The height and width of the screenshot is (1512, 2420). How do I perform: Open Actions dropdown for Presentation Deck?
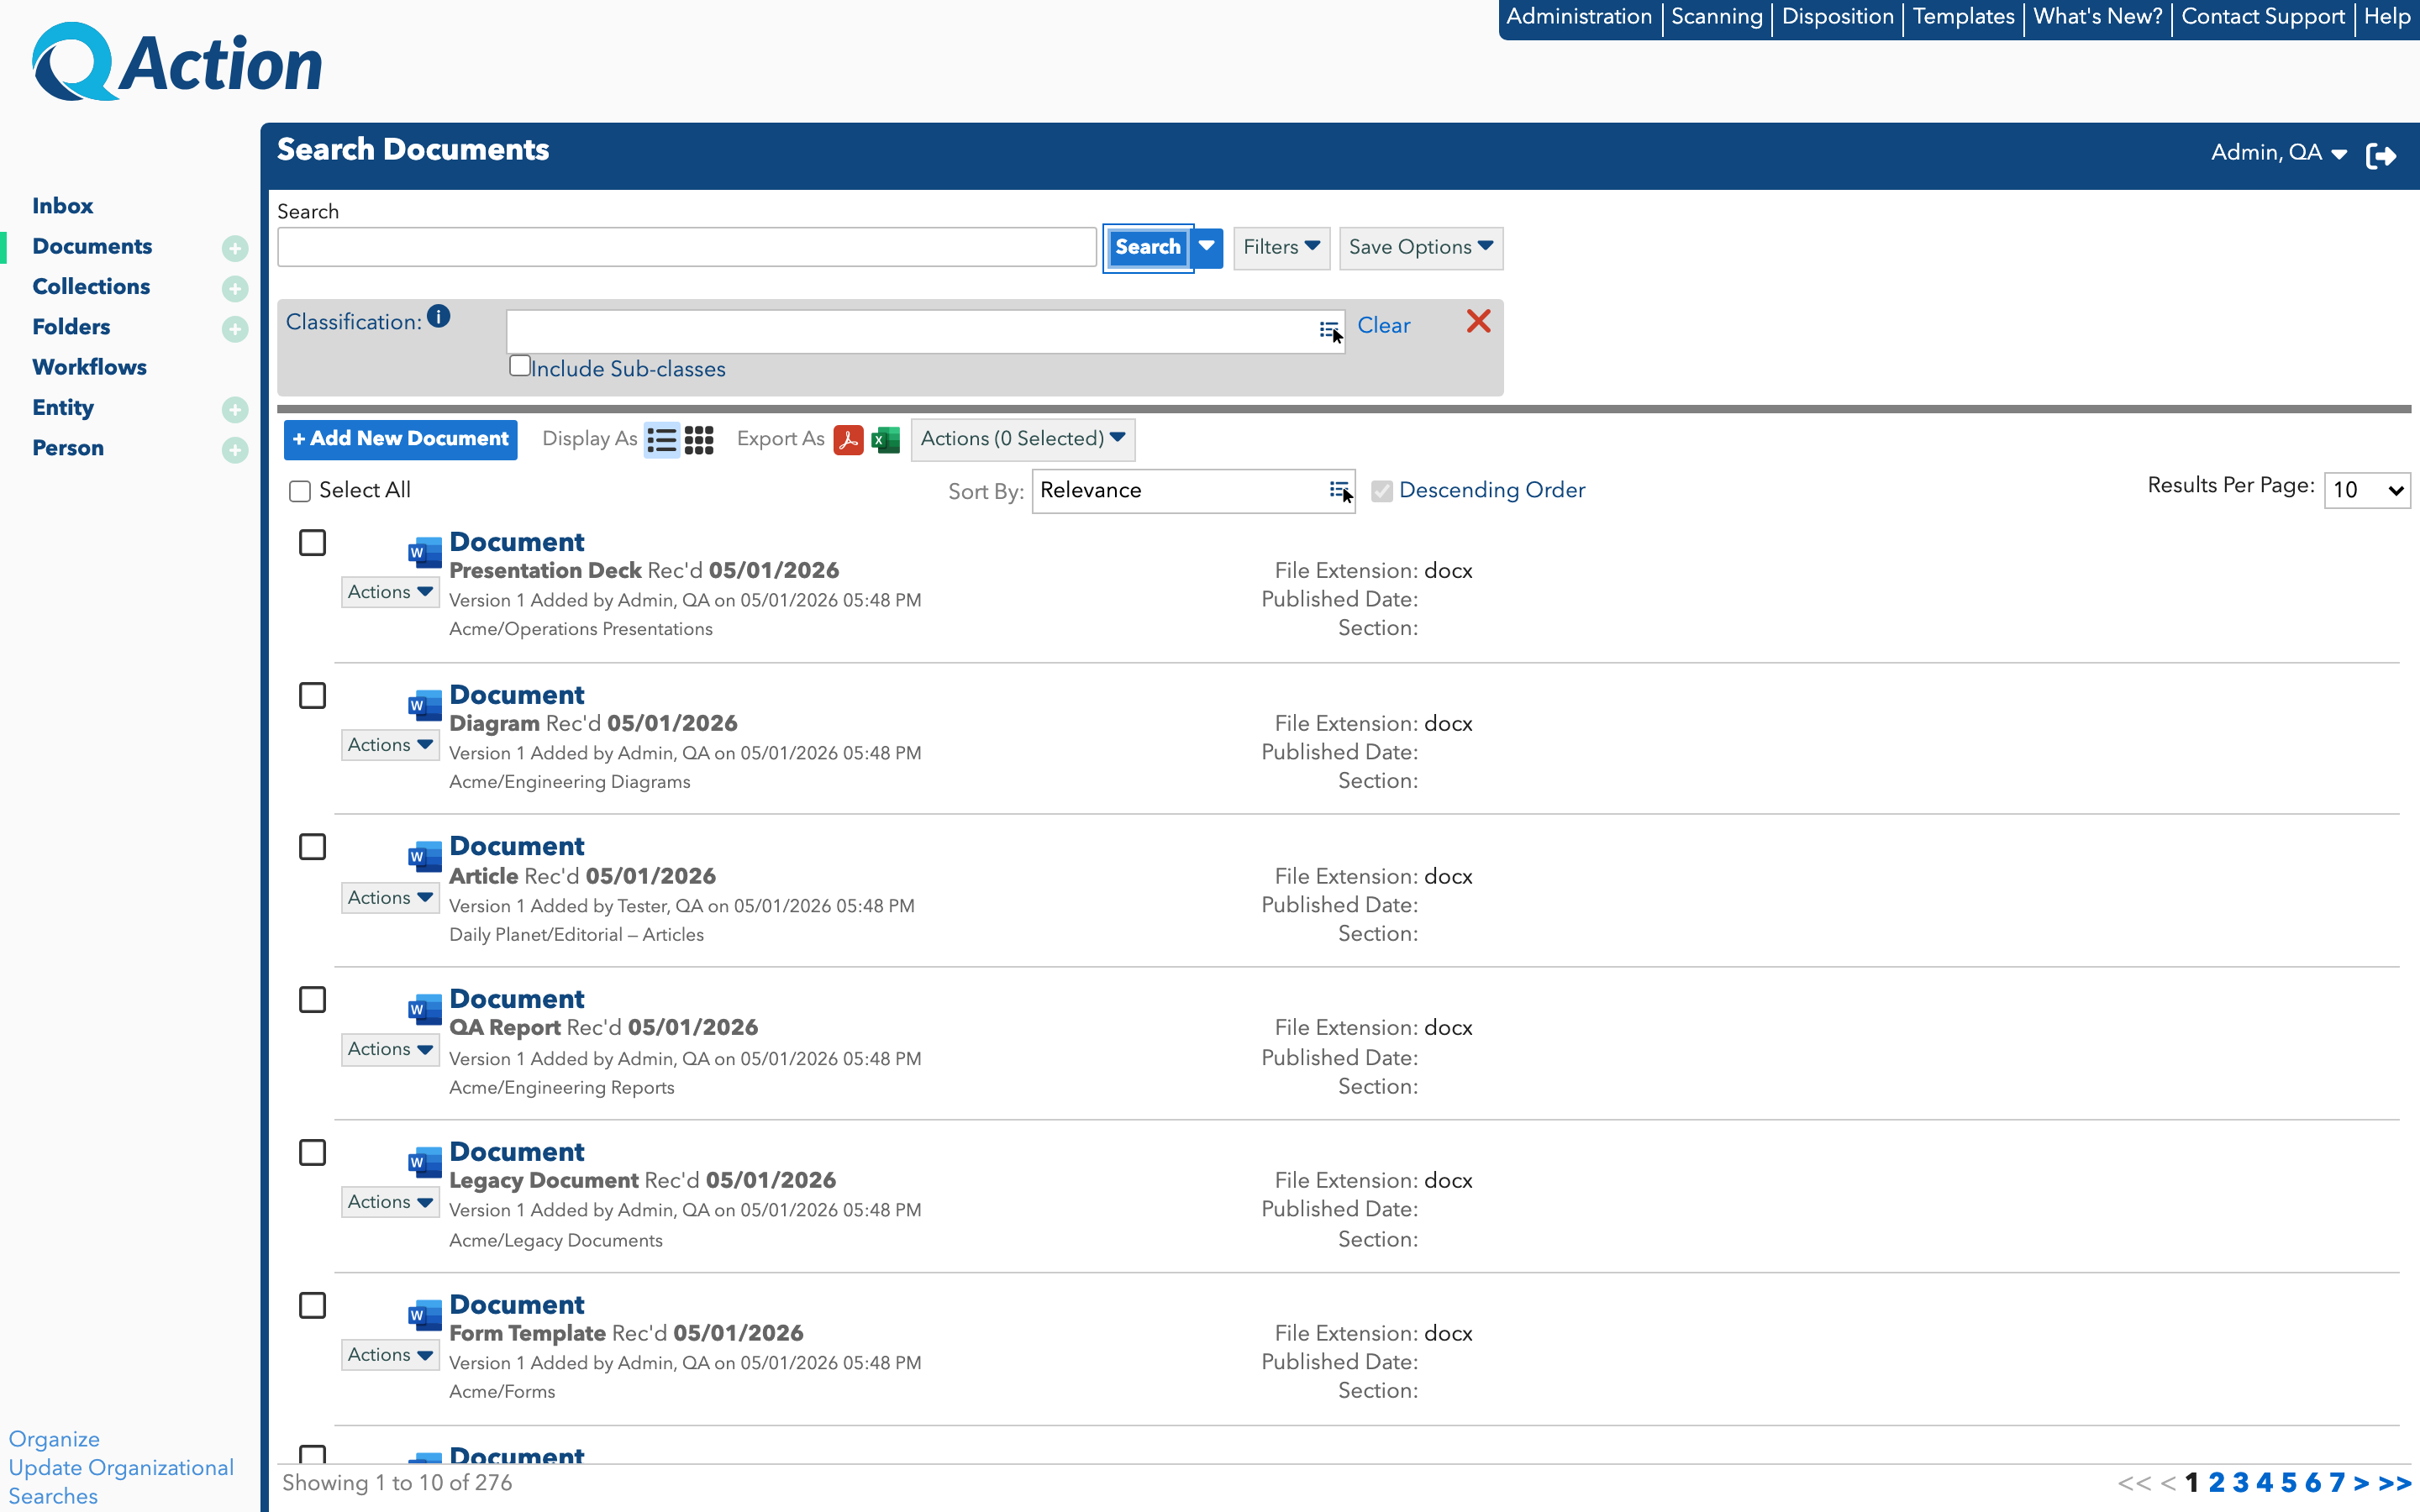[x=390, y=592]
